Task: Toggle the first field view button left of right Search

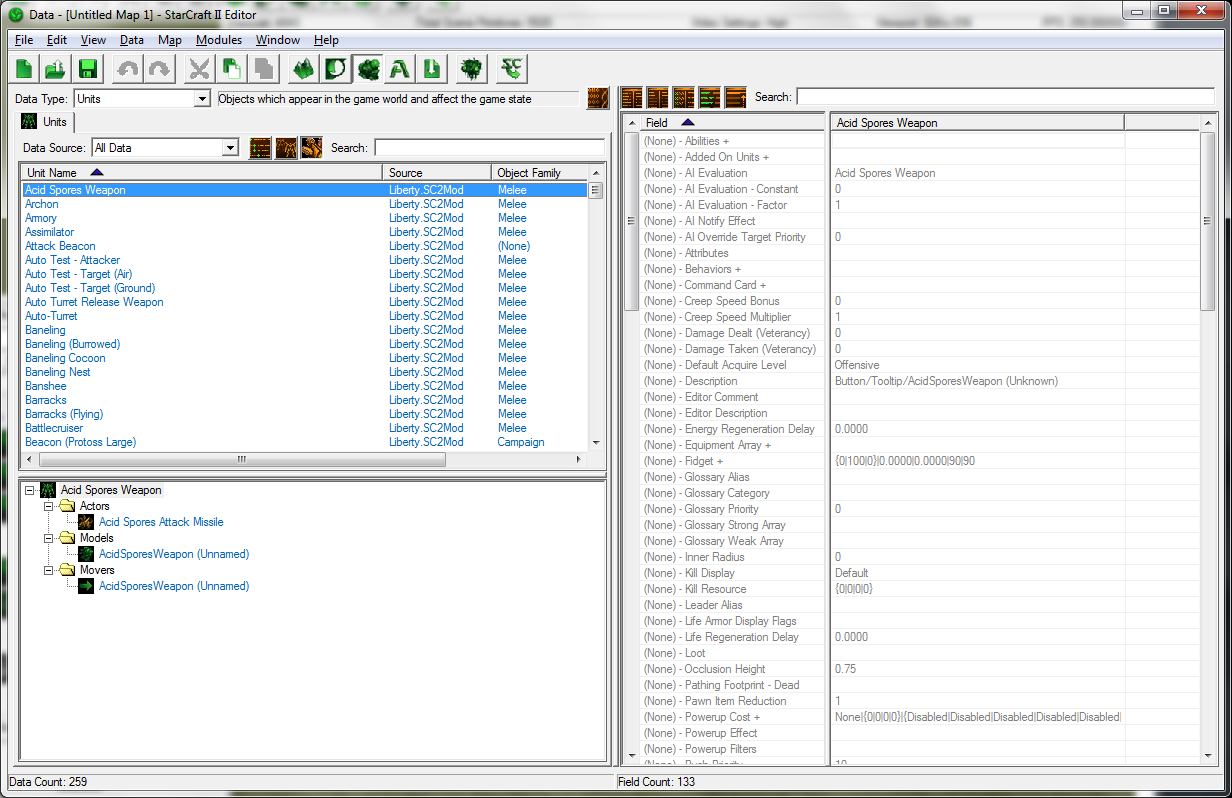Action: (632, 97)
